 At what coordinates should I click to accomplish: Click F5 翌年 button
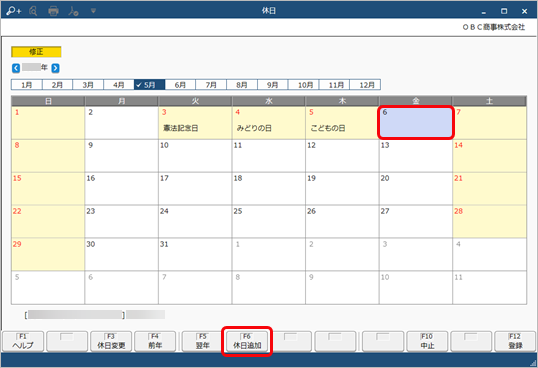pos(202,341)
